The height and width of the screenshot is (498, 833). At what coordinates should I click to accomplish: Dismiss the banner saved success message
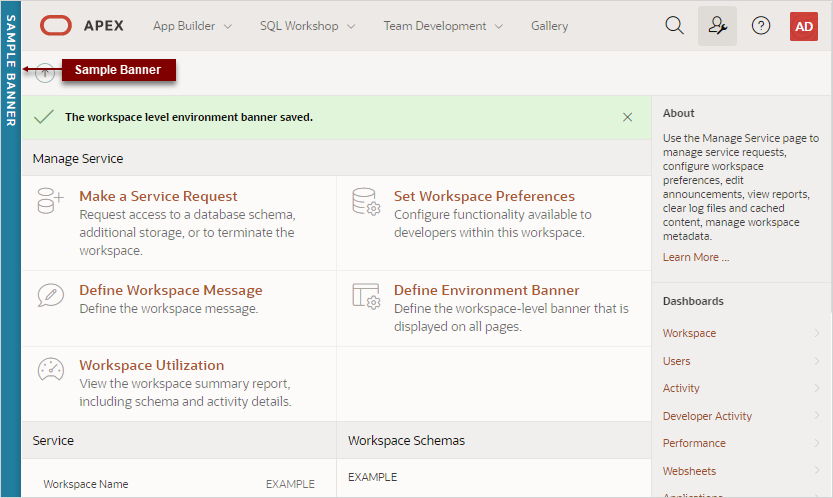(x=627, y=117)
